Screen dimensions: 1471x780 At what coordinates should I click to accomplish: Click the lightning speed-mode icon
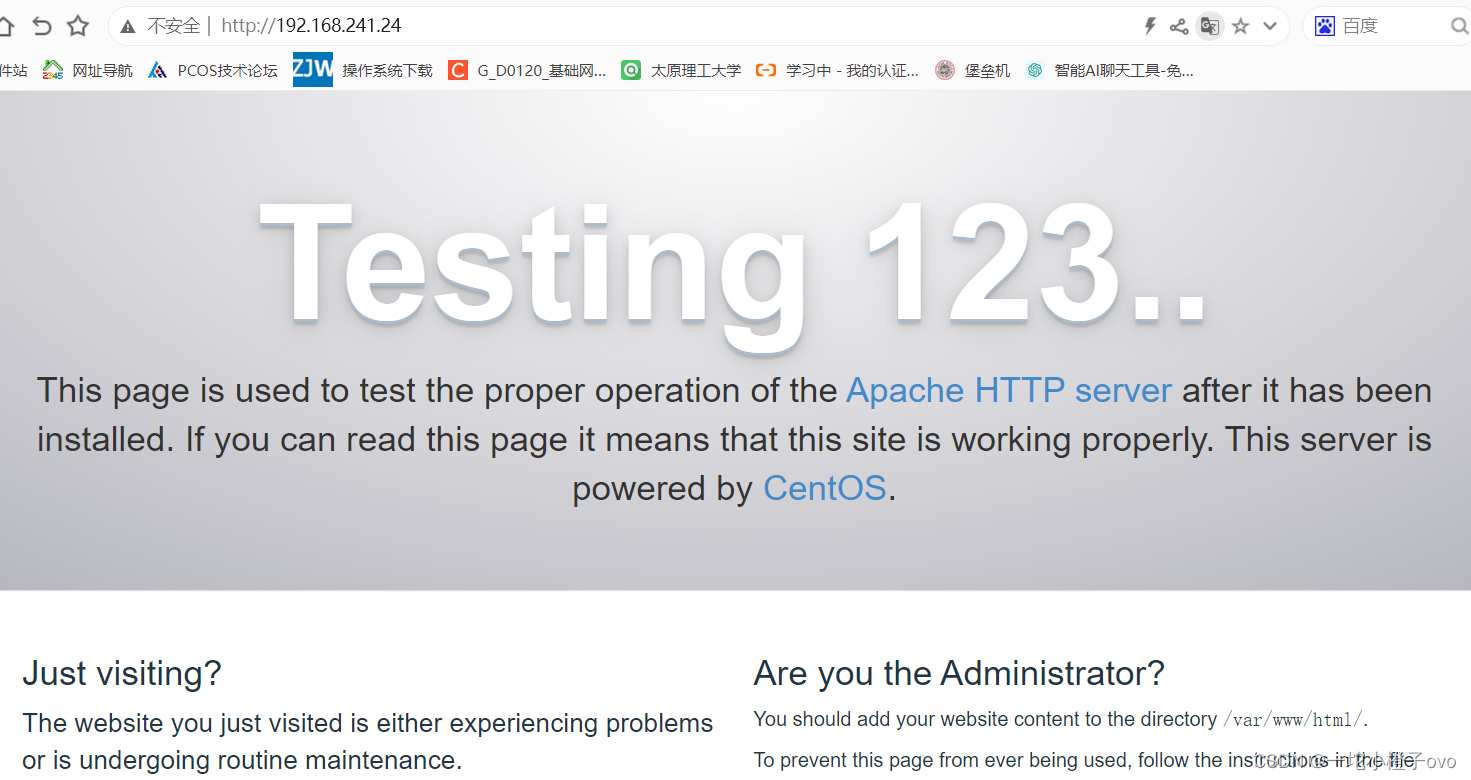click(x=1150, y=26)
